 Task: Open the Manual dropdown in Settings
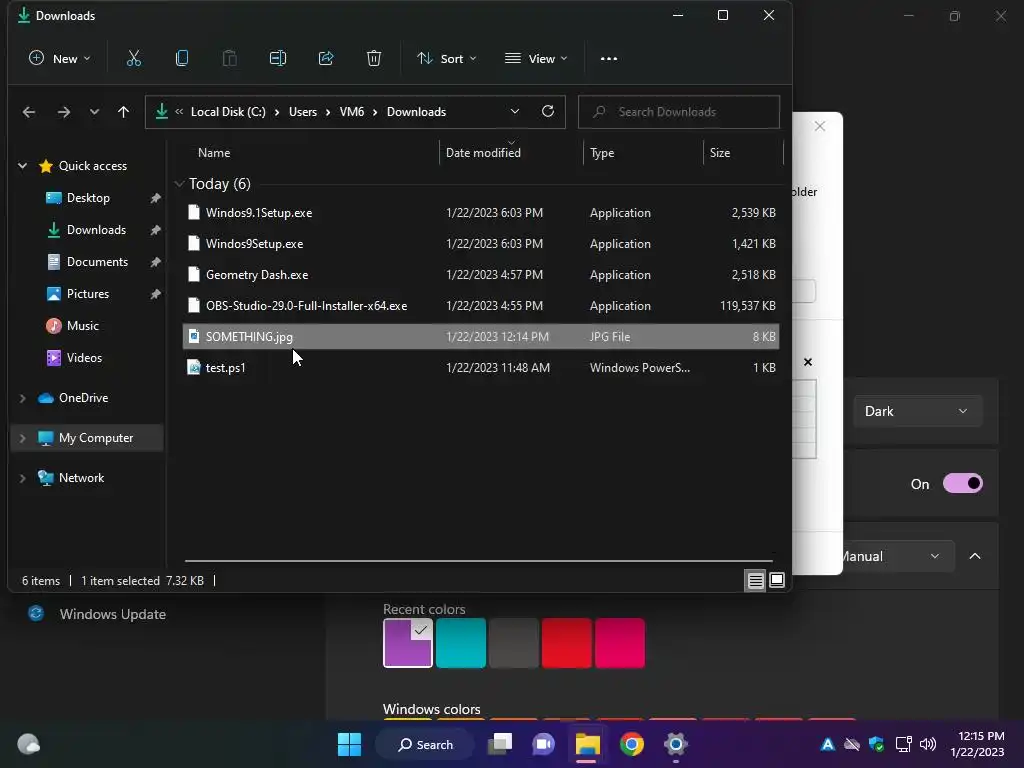click(897, 556)
